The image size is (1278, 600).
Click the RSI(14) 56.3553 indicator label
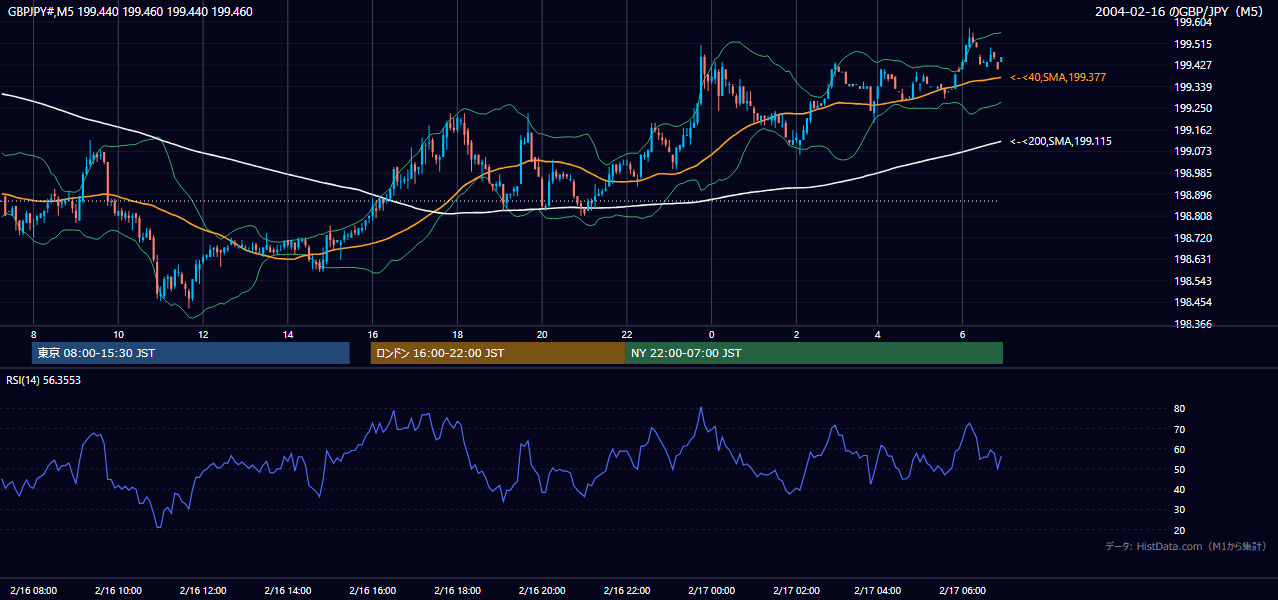pyautogui.click(x=44, y=380)
